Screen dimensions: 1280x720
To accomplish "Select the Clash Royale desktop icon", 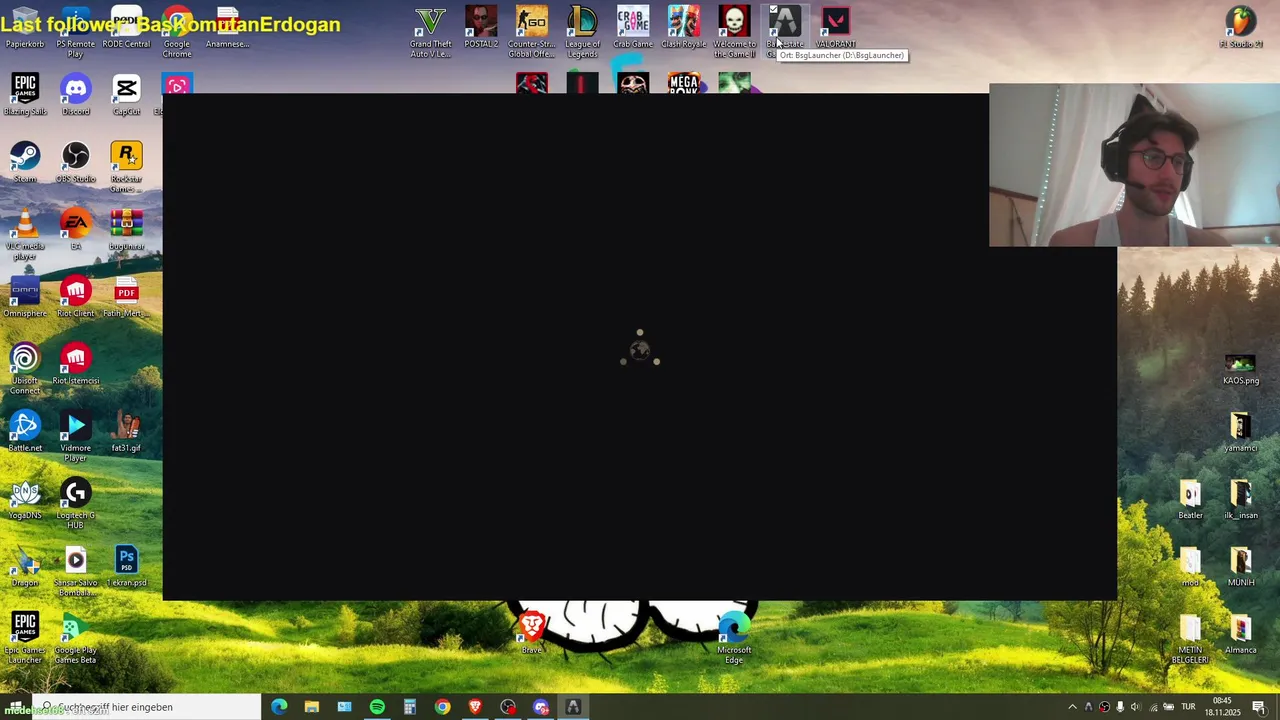I will 684,27.
